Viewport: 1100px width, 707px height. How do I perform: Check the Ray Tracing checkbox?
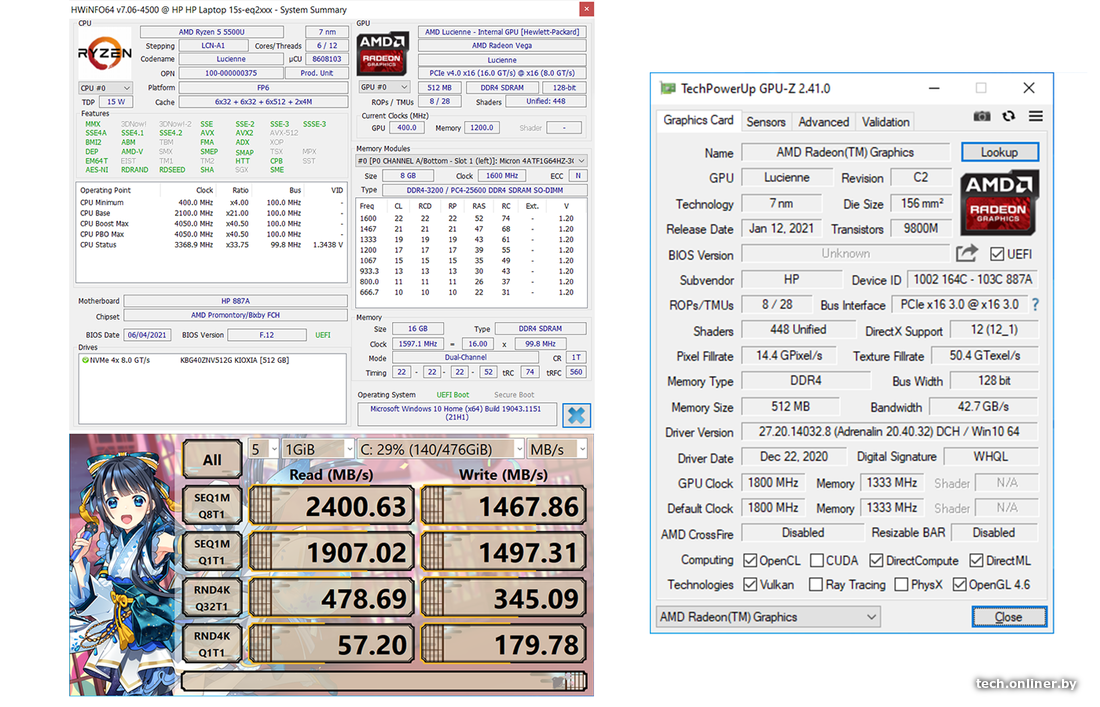point(816,585)
